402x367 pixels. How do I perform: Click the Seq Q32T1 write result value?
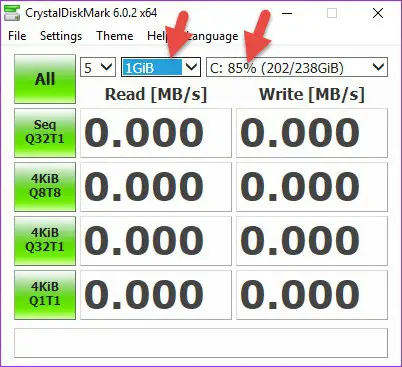click(312, 133)
